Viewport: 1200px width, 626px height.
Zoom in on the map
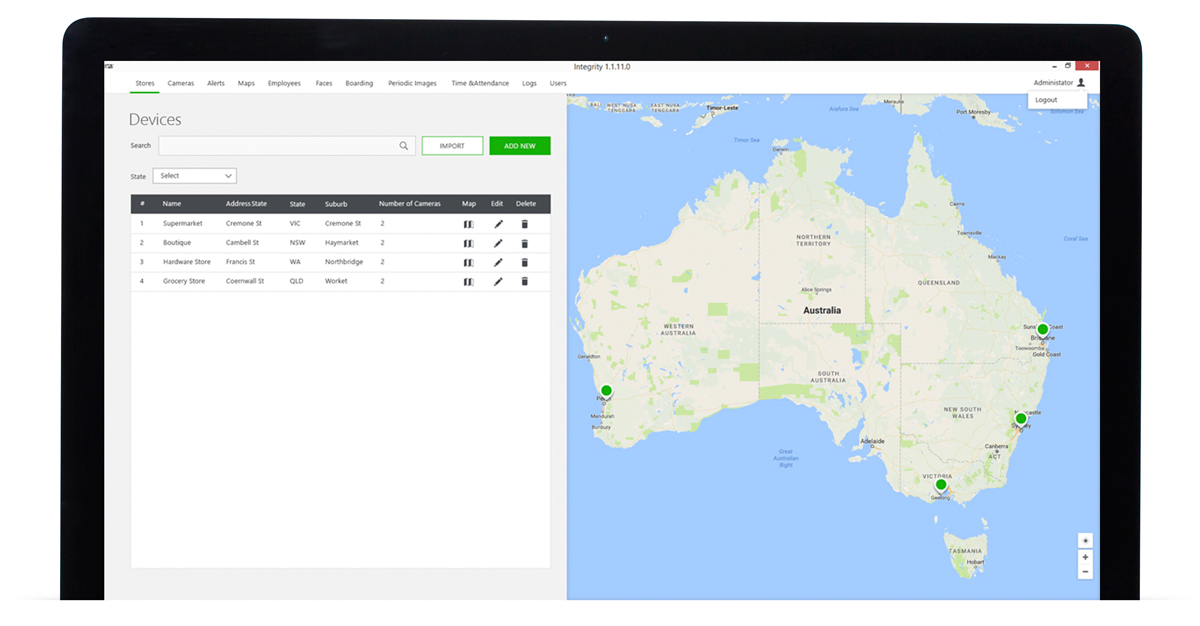1085,557
